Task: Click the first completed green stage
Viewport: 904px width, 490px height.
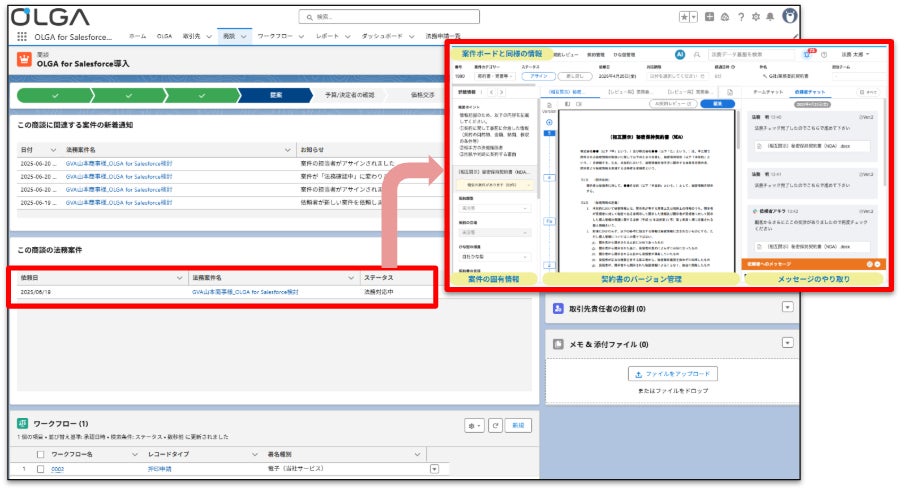Action: click(x=54, y=95)
